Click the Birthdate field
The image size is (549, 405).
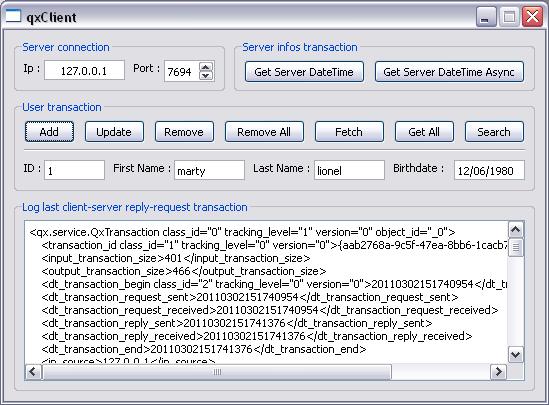[489, 170]
